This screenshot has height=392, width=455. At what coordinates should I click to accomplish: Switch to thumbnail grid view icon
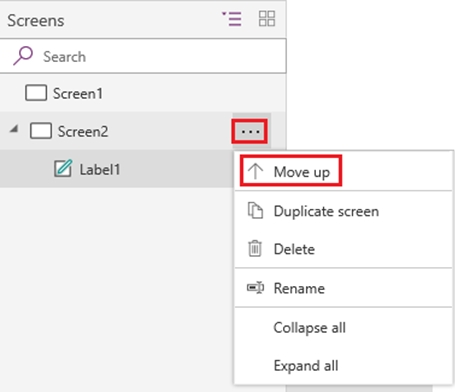(x=267, y=19)
